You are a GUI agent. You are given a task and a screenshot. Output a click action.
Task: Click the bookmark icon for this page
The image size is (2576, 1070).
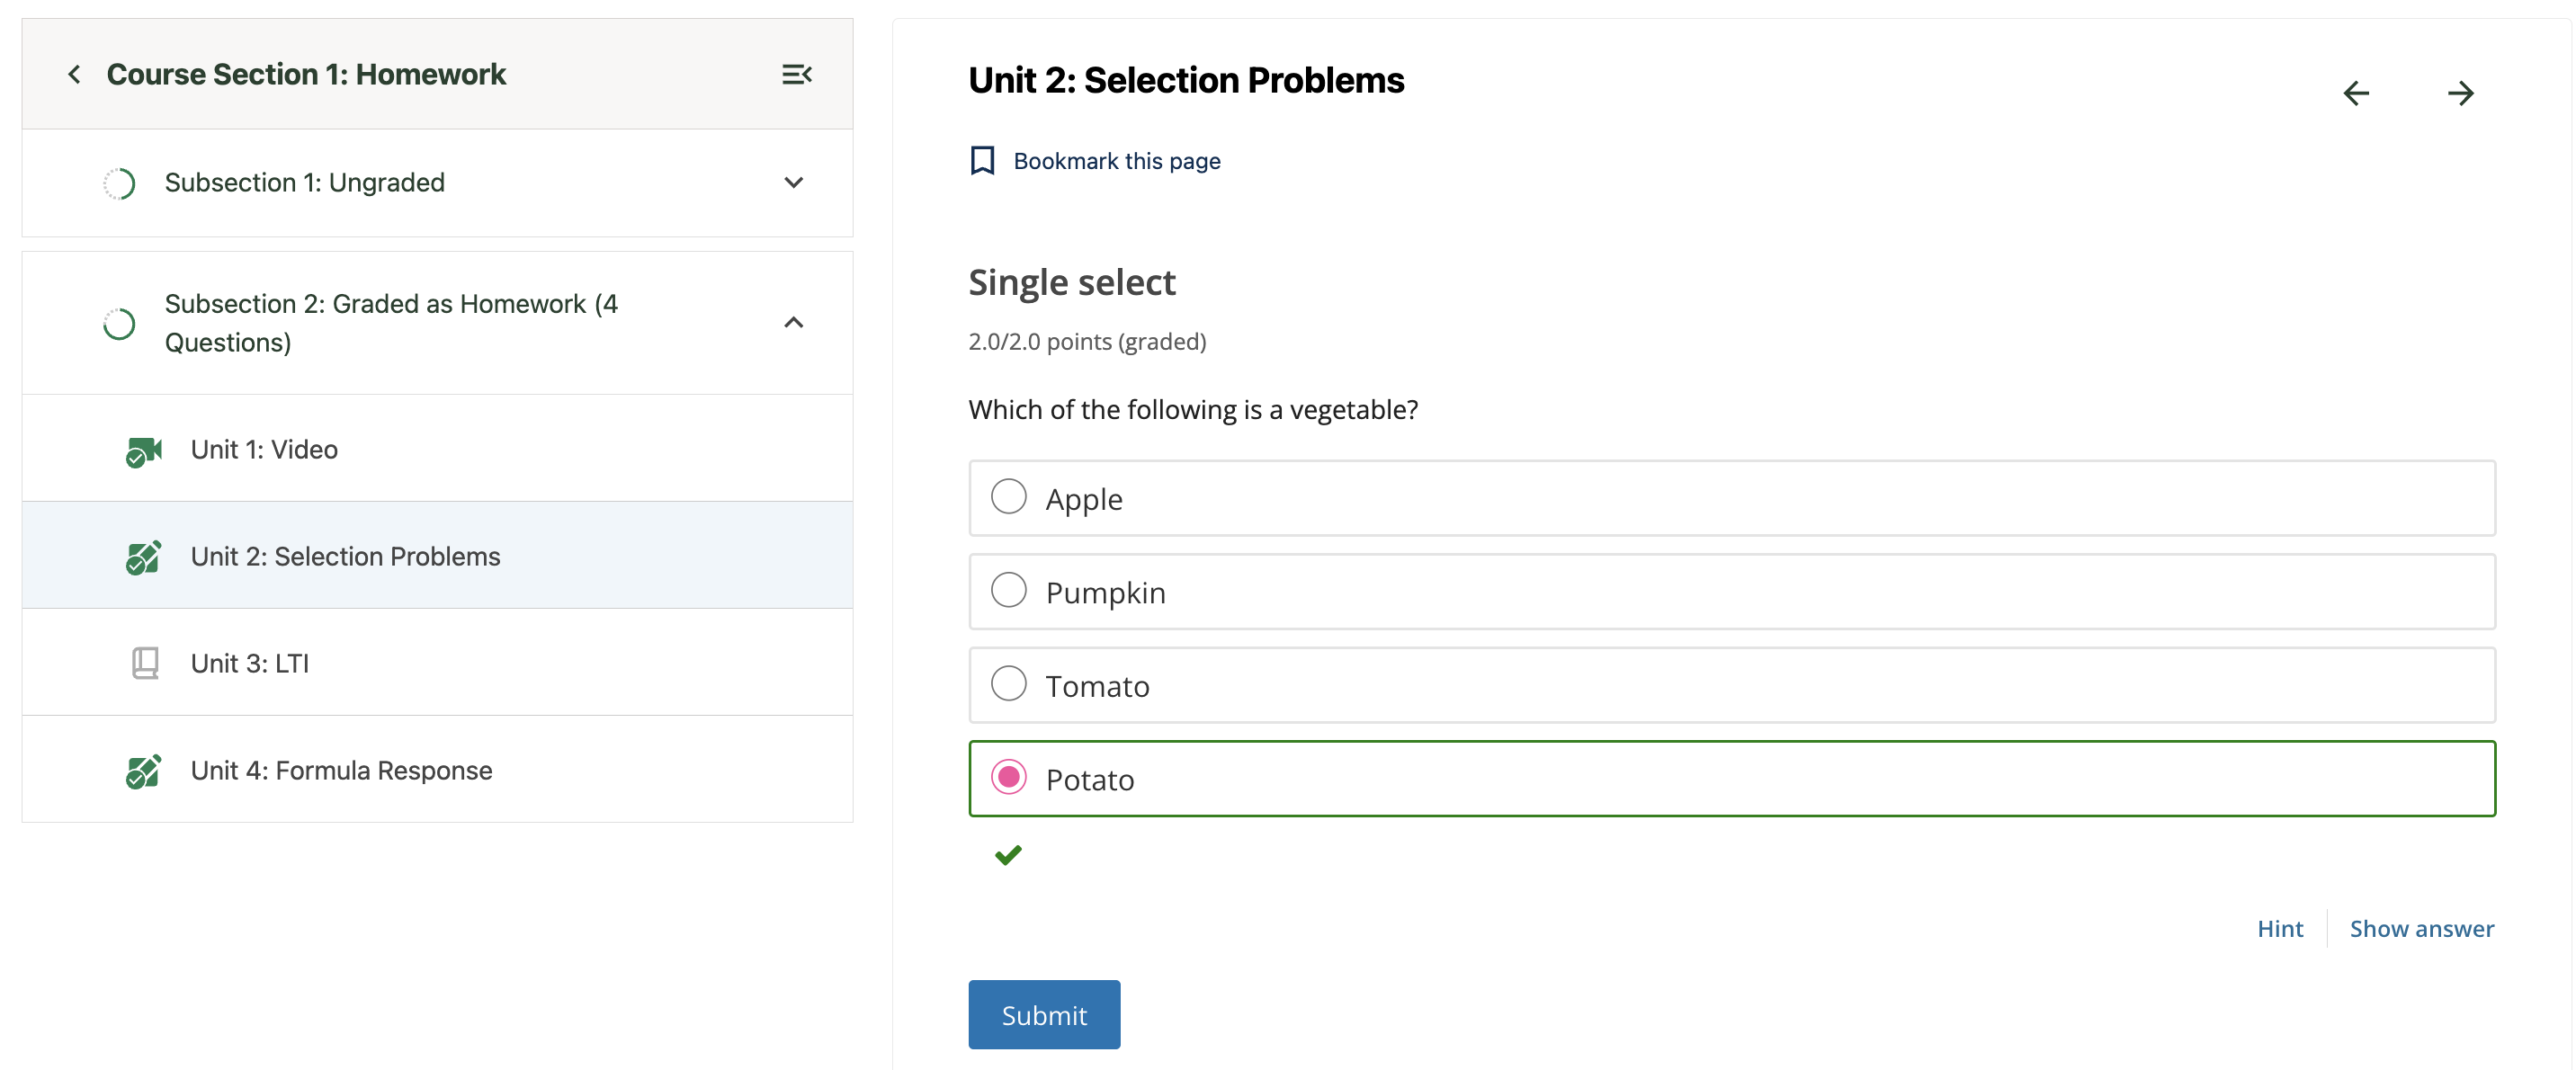click(x=982, y=161)
